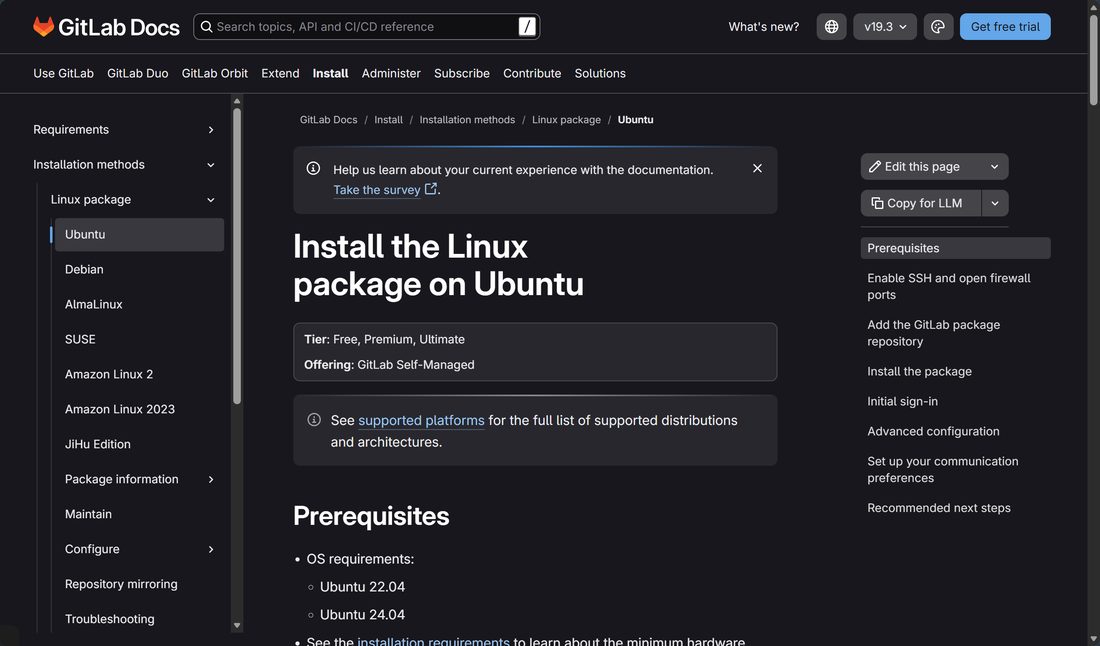Open Copy for LLM options arrow
This screenshot has height=646, width=1100.
pyautogui.click(x=995, y=203)
